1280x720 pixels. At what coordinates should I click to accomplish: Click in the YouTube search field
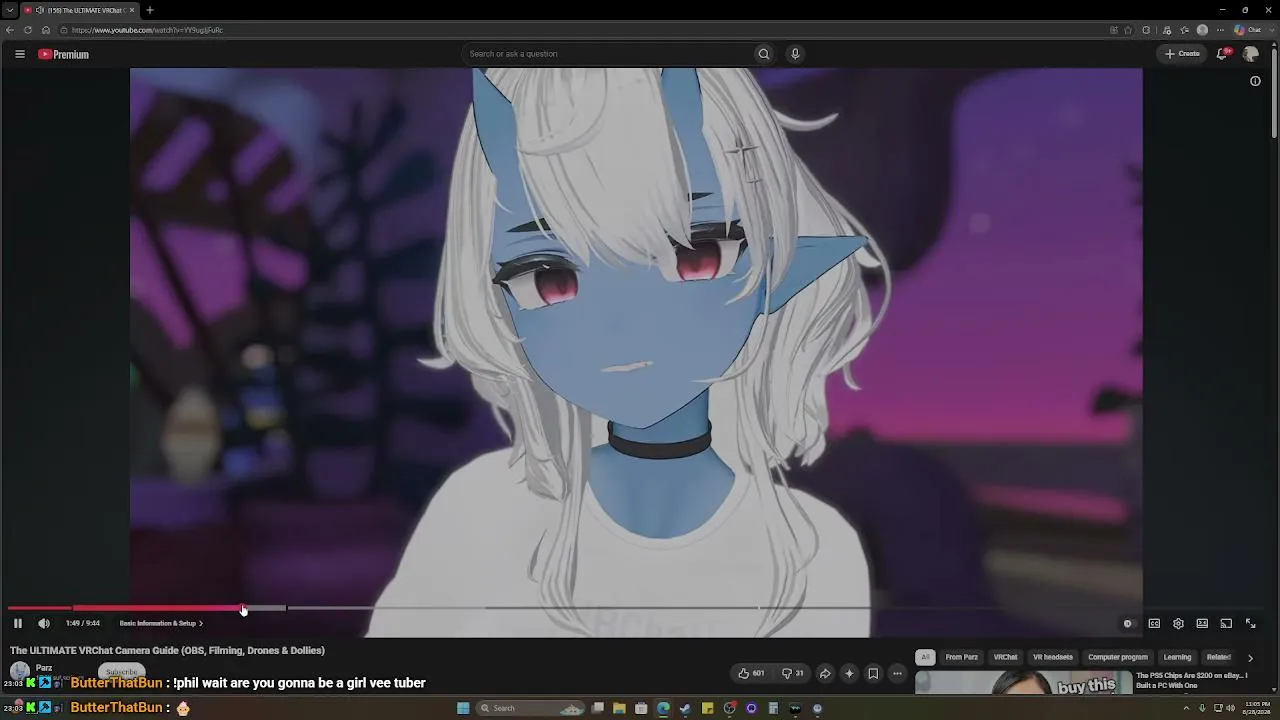click(609, 54)
